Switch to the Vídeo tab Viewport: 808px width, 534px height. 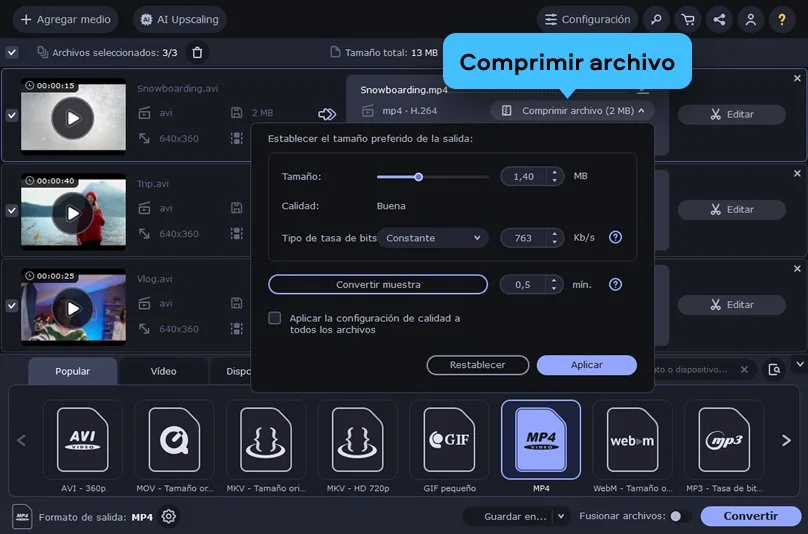(x=163, y=371)
